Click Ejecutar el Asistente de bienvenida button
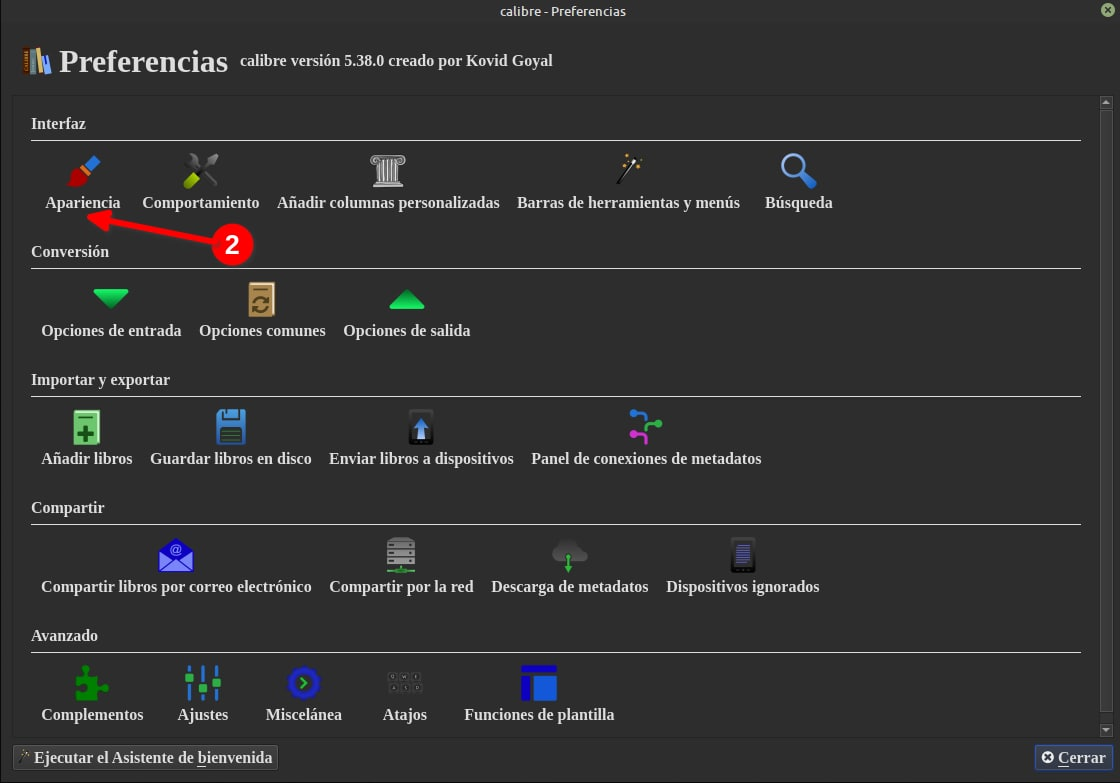This screenshot has width=1120, height=783. (x=145, y=757)
